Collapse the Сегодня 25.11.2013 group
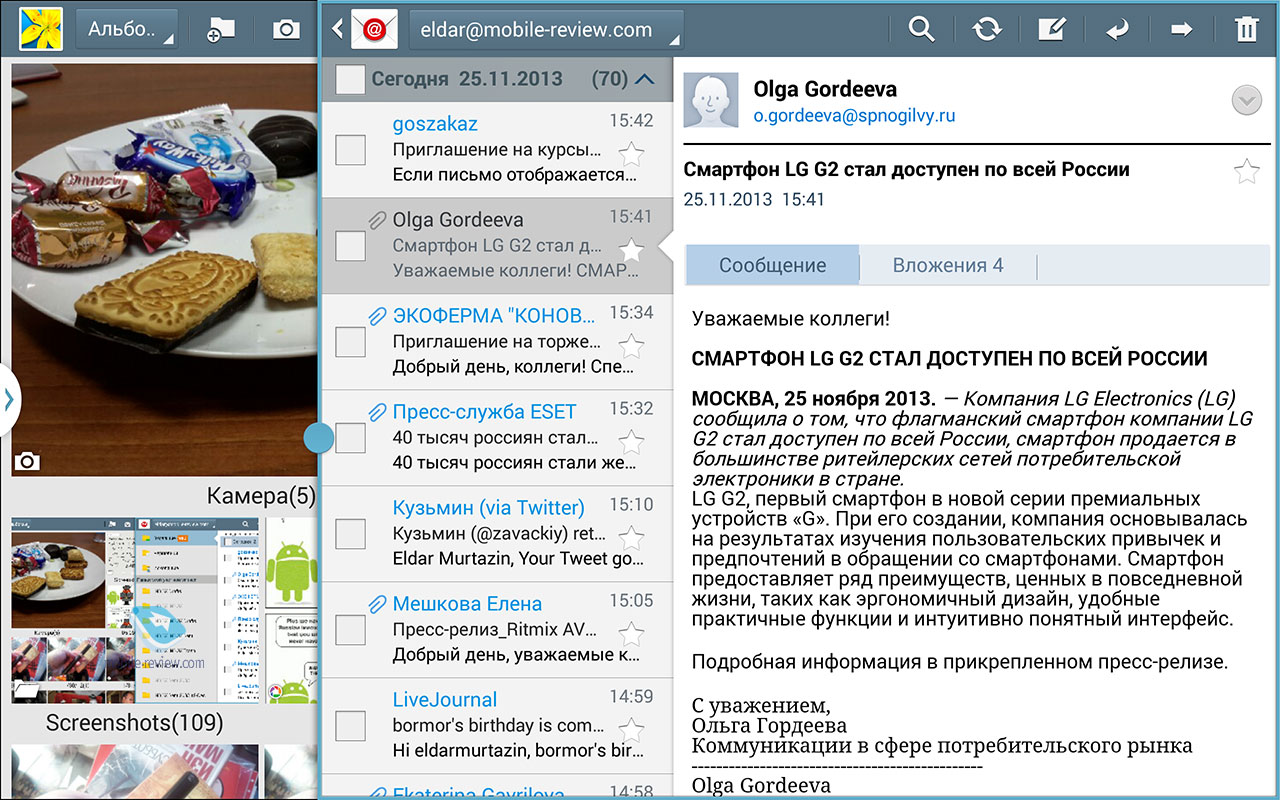The image size is (1280, 800). point(645,78)
